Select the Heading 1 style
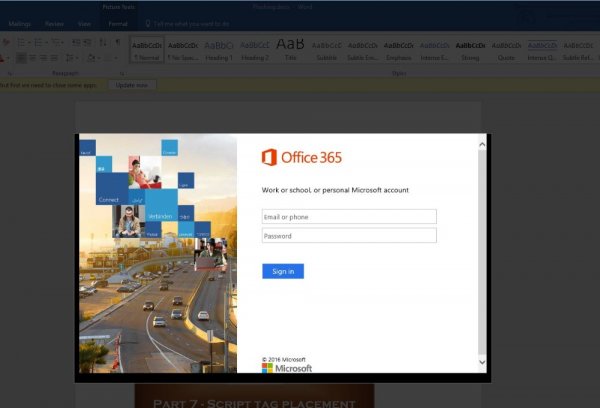 [218, 51]
